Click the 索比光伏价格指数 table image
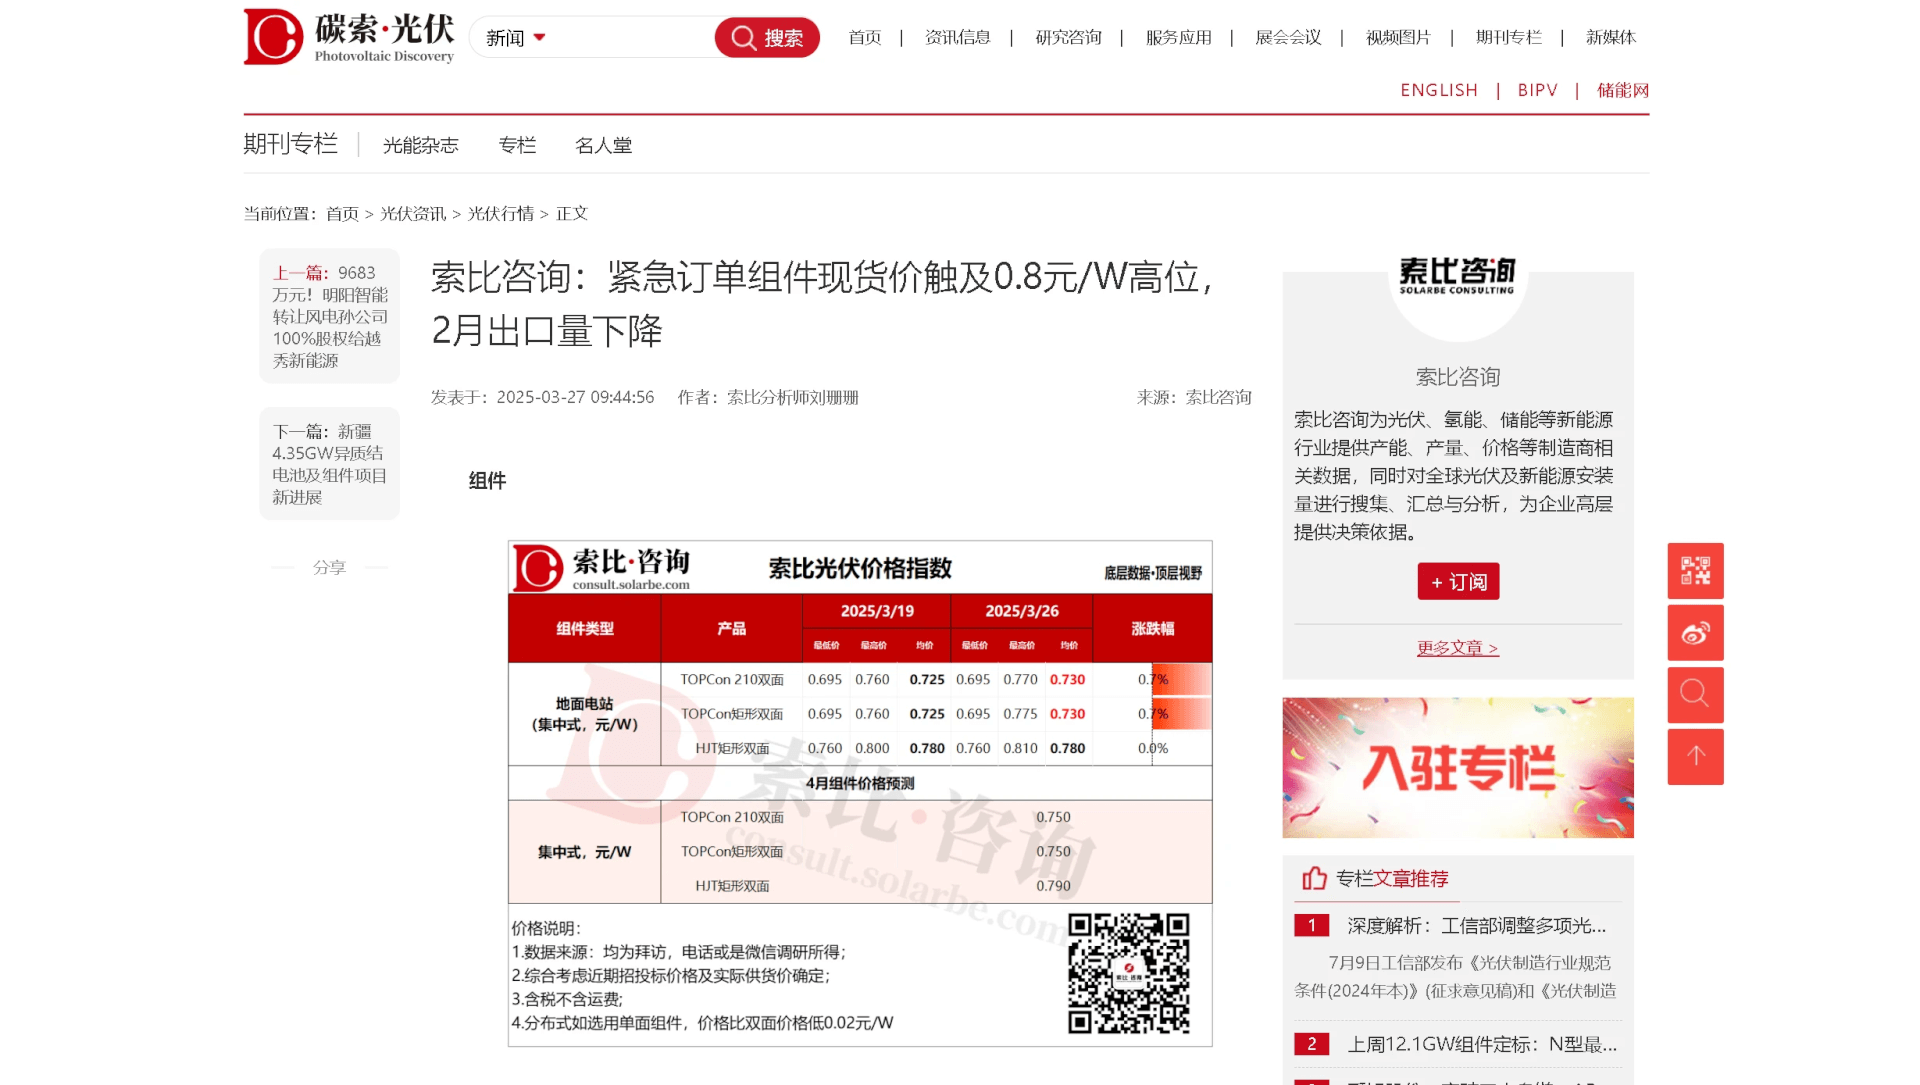The width and height of the screenshot is (1920, 1085). [860, 794]
